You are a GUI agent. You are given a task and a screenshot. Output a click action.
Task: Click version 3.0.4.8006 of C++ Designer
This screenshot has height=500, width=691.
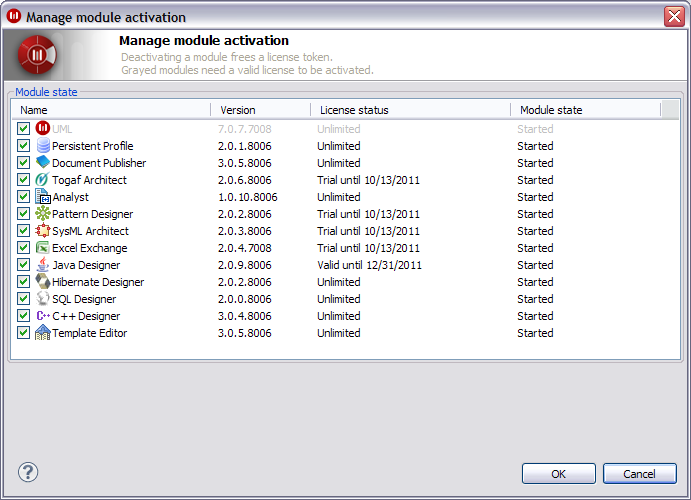pos(245,316)
